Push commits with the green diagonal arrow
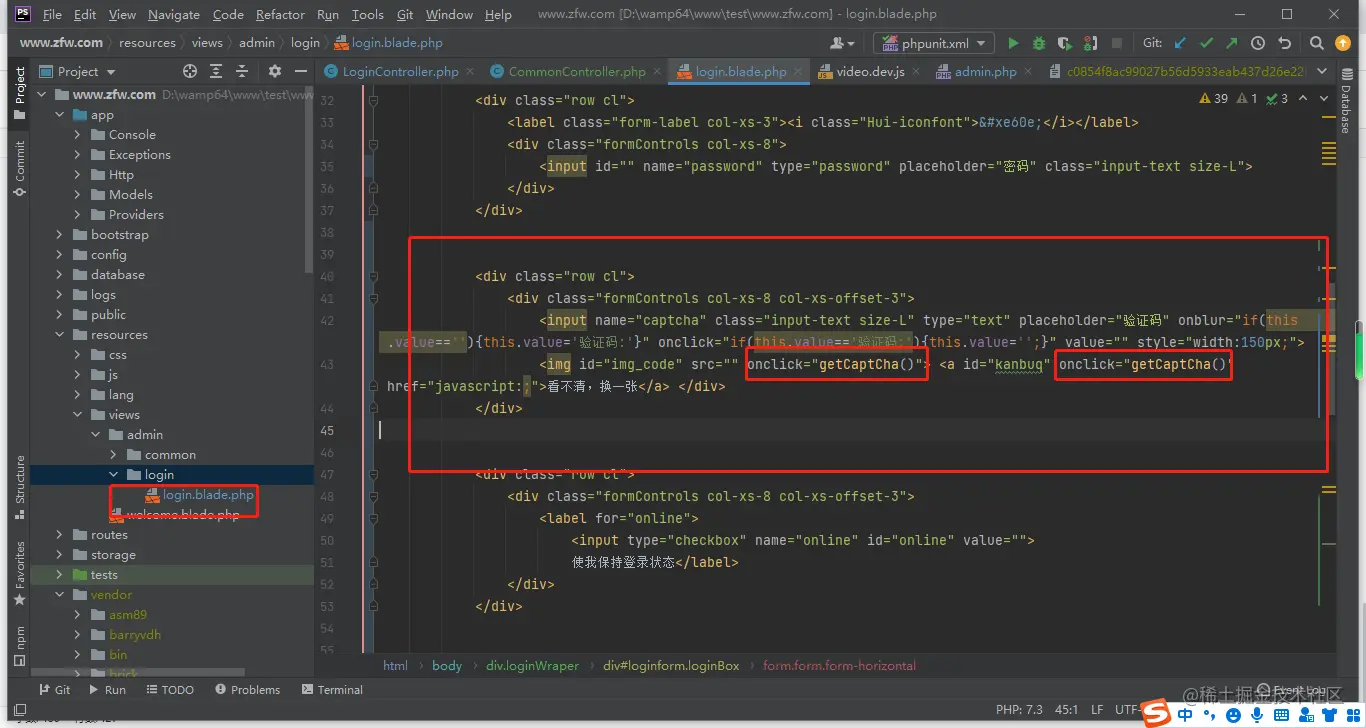 coord(1232,43)
